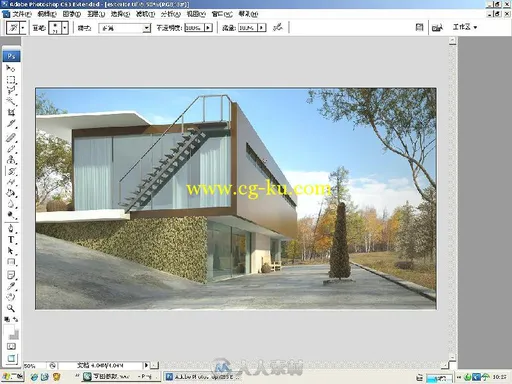Image resolution: width=512 pixels, height=384 pixels.
Task: Select the Hand tool
Action: tap(11, 297)
